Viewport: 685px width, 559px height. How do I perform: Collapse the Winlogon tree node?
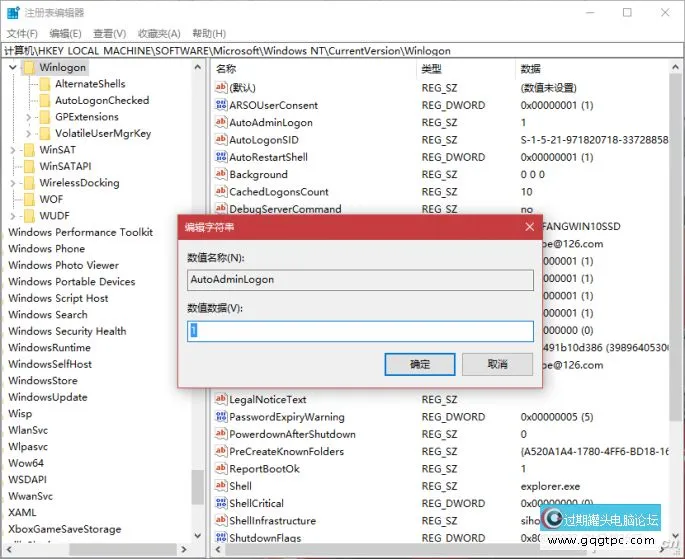click(x=12, y=68)
